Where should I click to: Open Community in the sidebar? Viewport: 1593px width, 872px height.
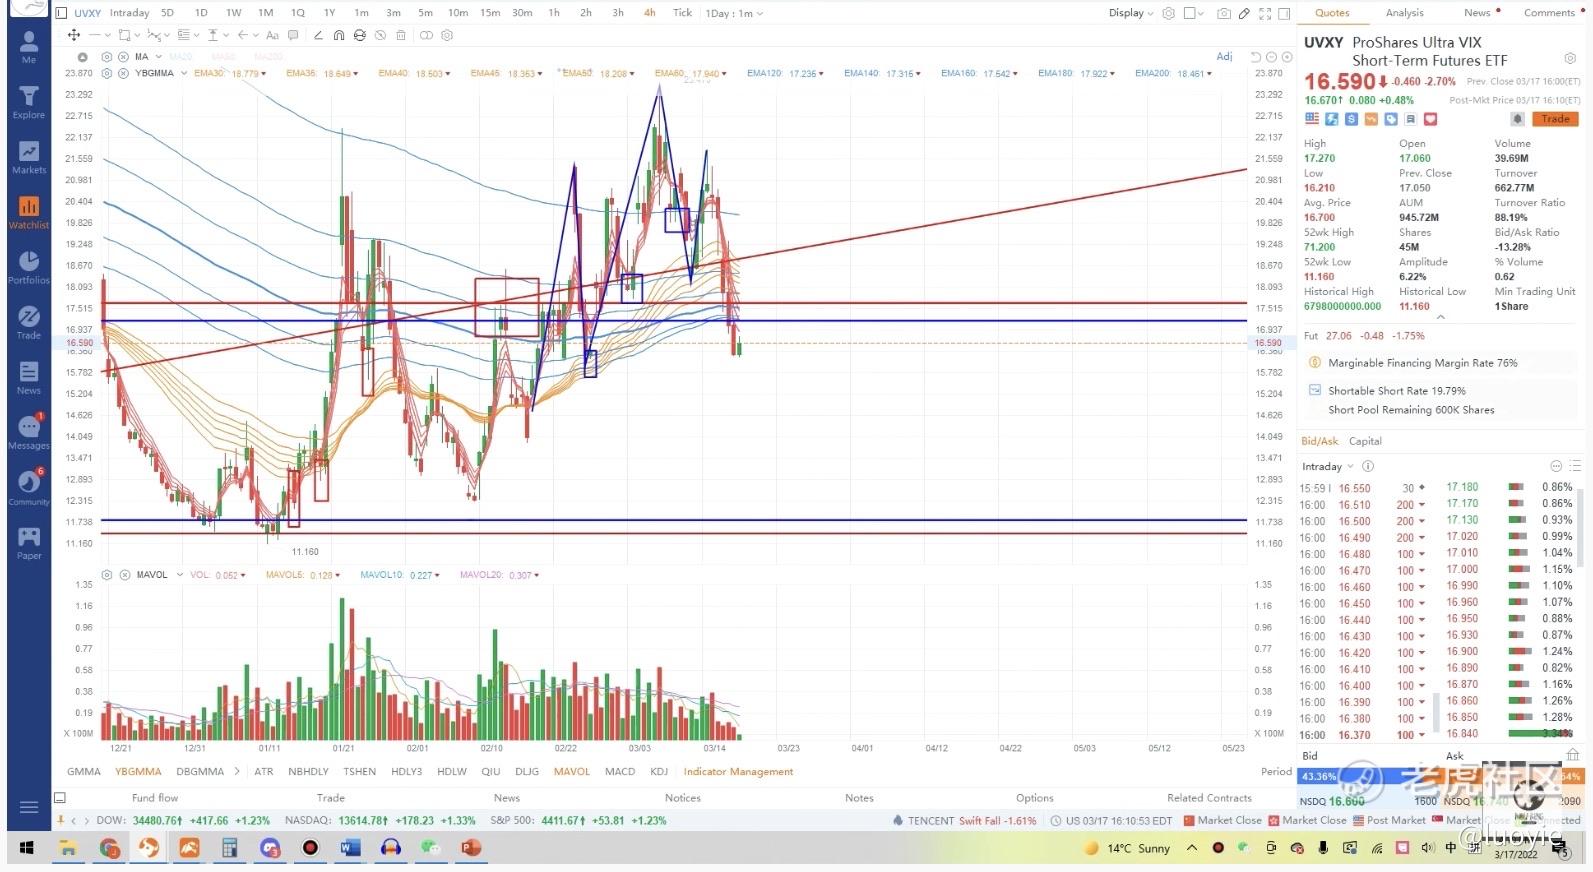[29, 487]
